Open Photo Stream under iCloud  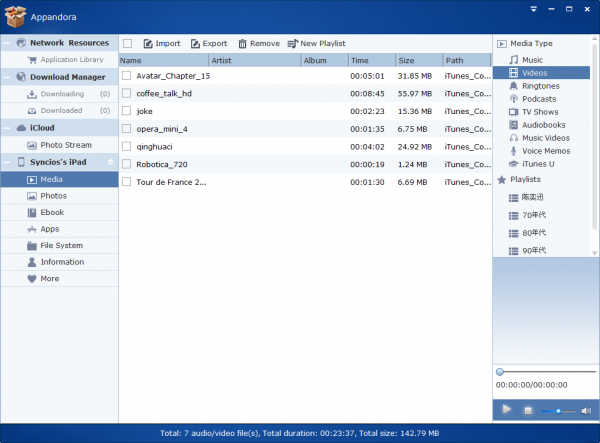(65, 145)
